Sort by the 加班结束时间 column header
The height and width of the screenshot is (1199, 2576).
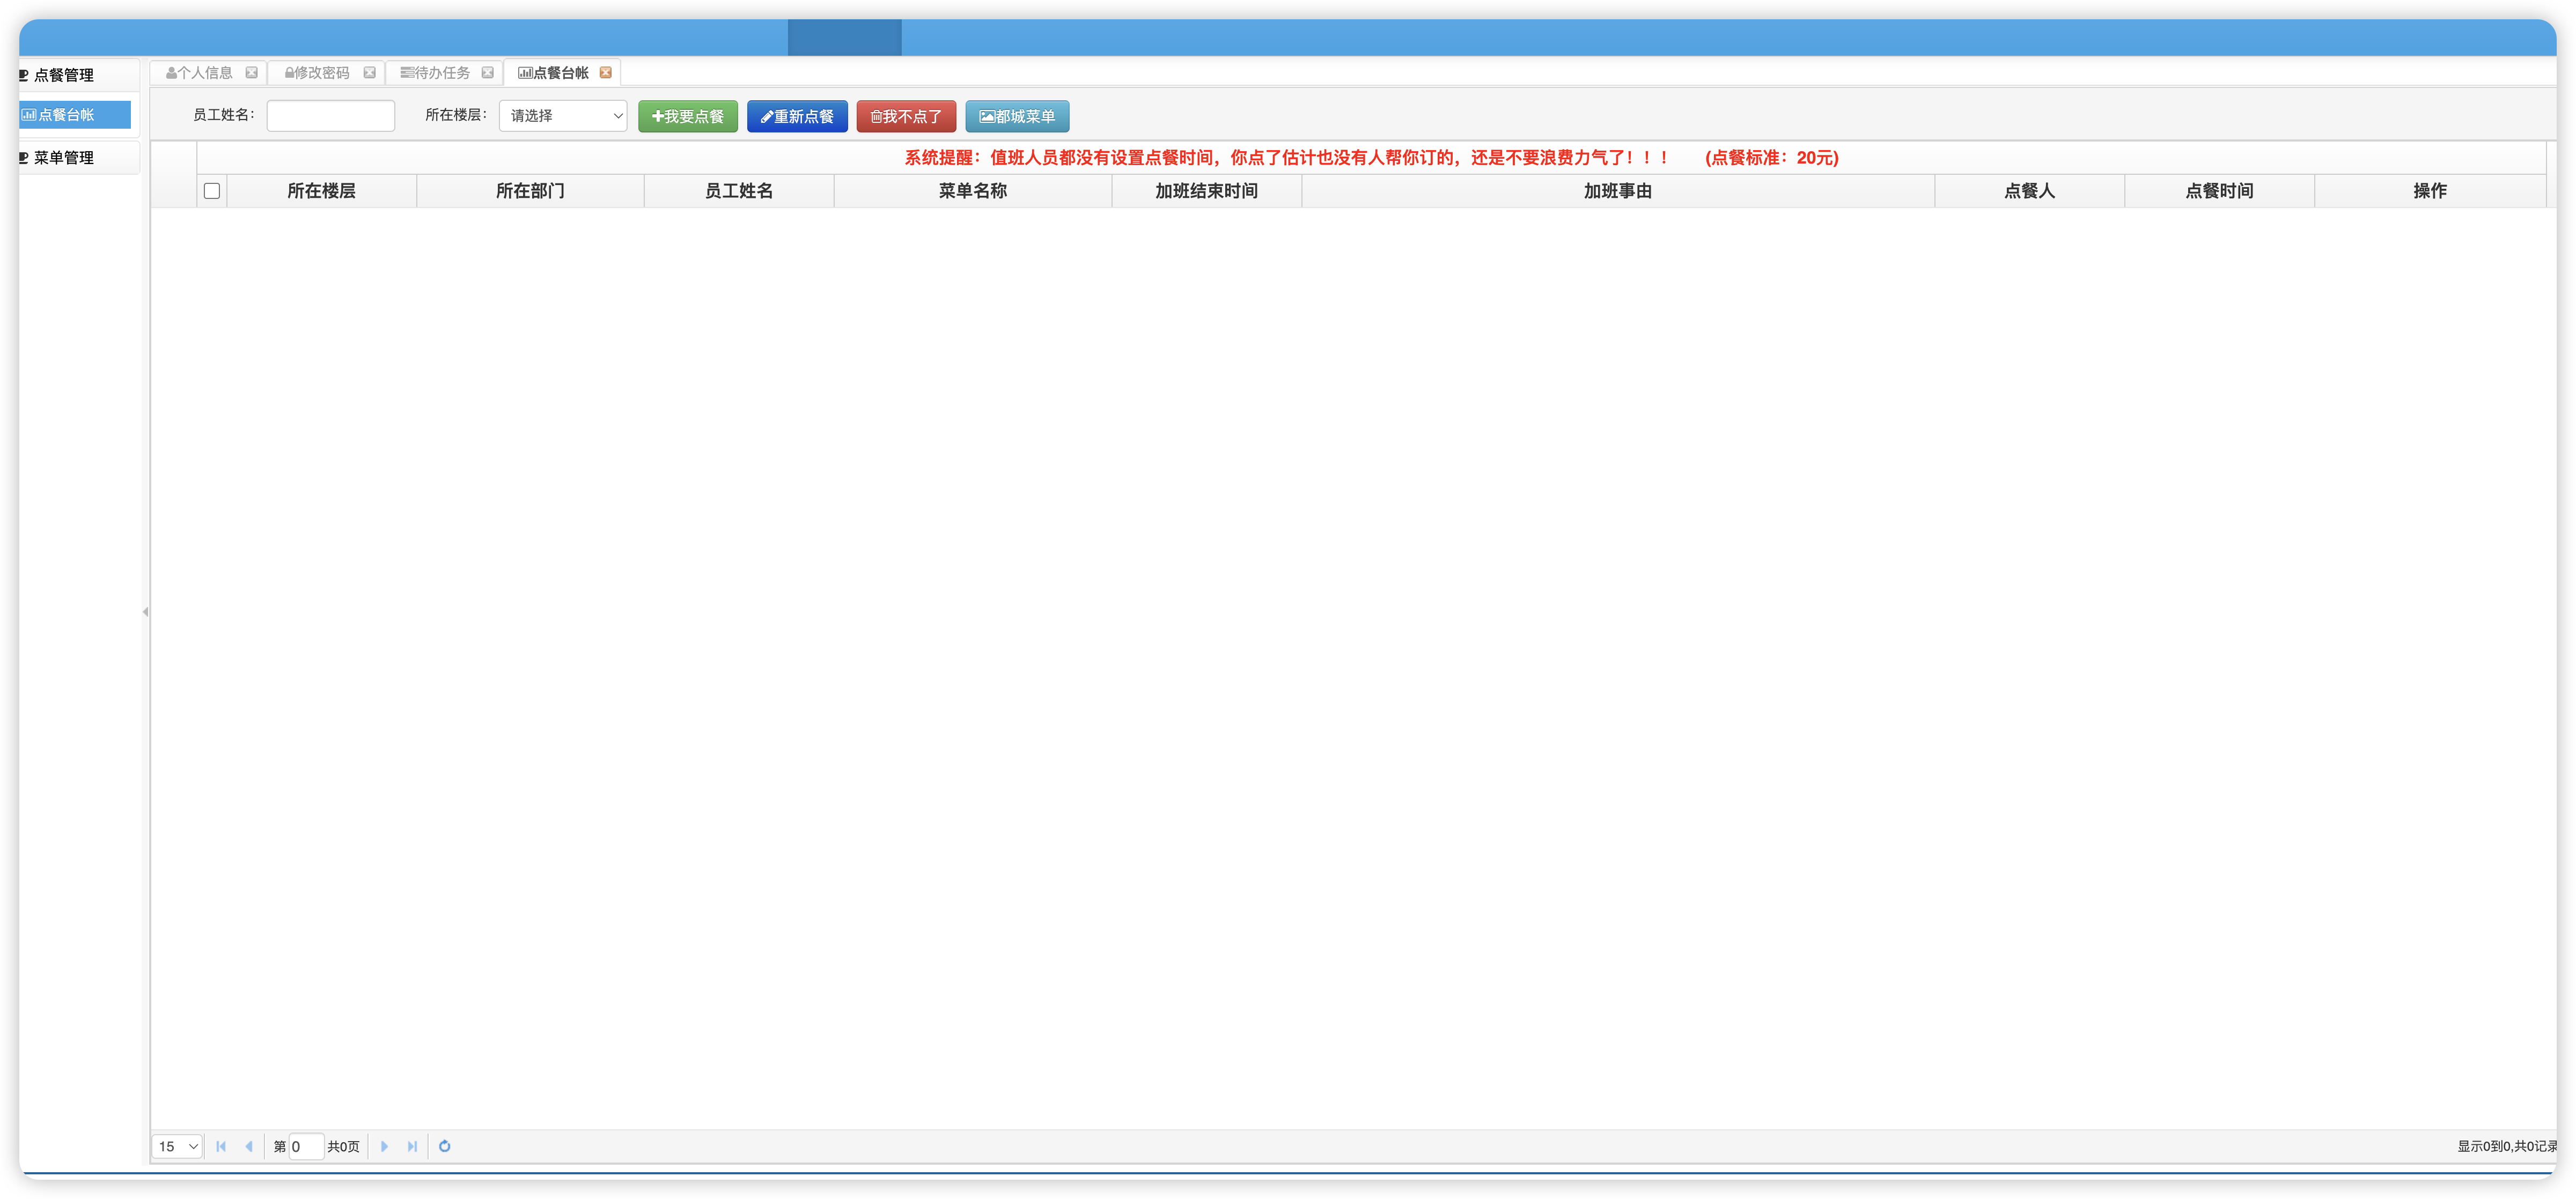[x=1207, y=191]
